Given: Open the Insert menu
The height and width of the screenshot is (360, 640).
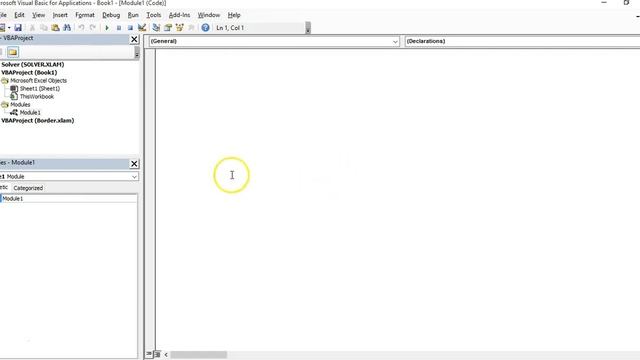Looking at the screenshot, I should click(x=60, y=15).
